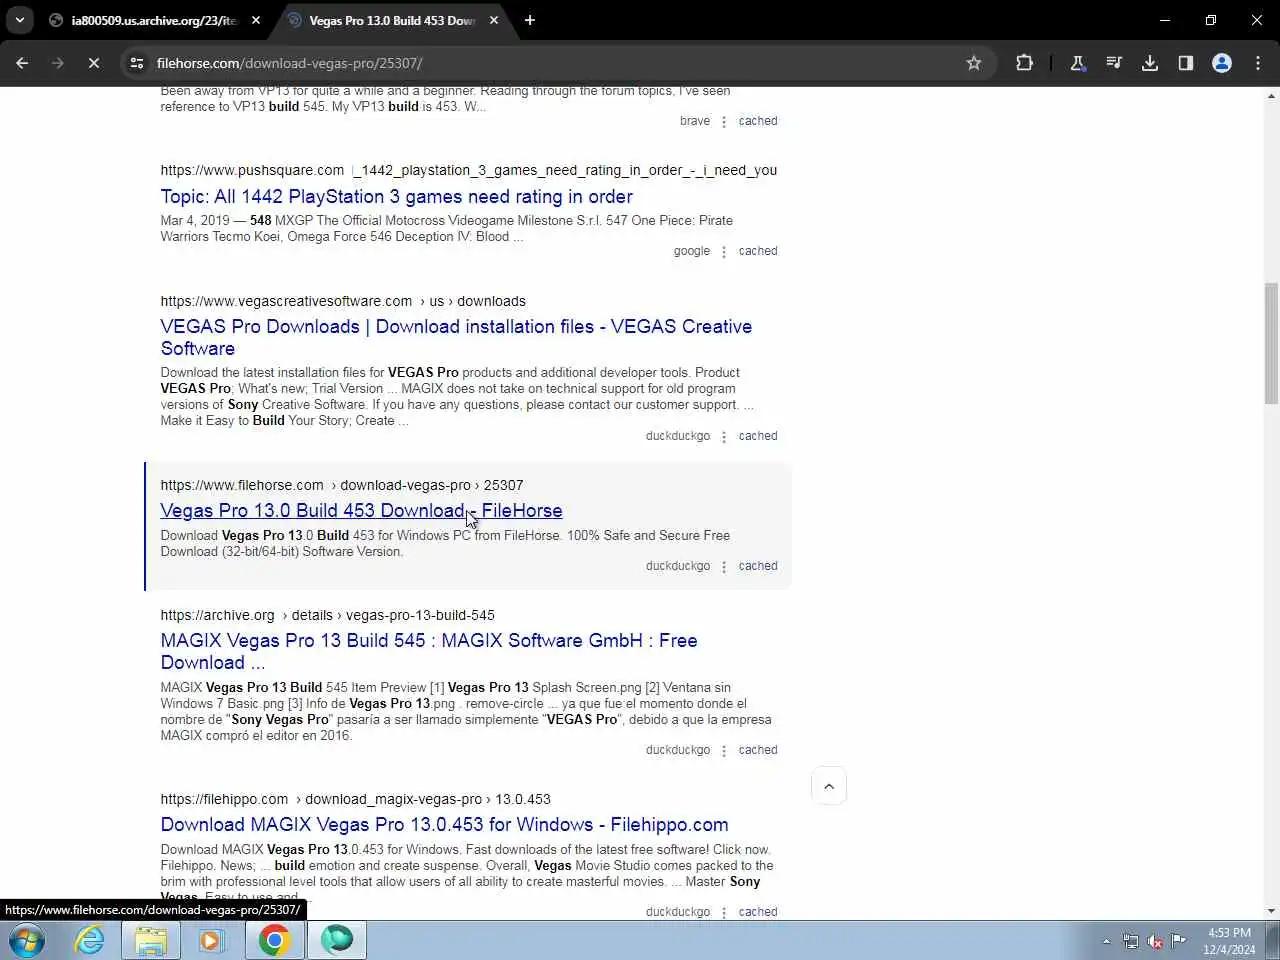Screen dimensions: 1280x960
Task: Click the https://www.vegascreativesoftware.com URL text
Action: point(286,301)
